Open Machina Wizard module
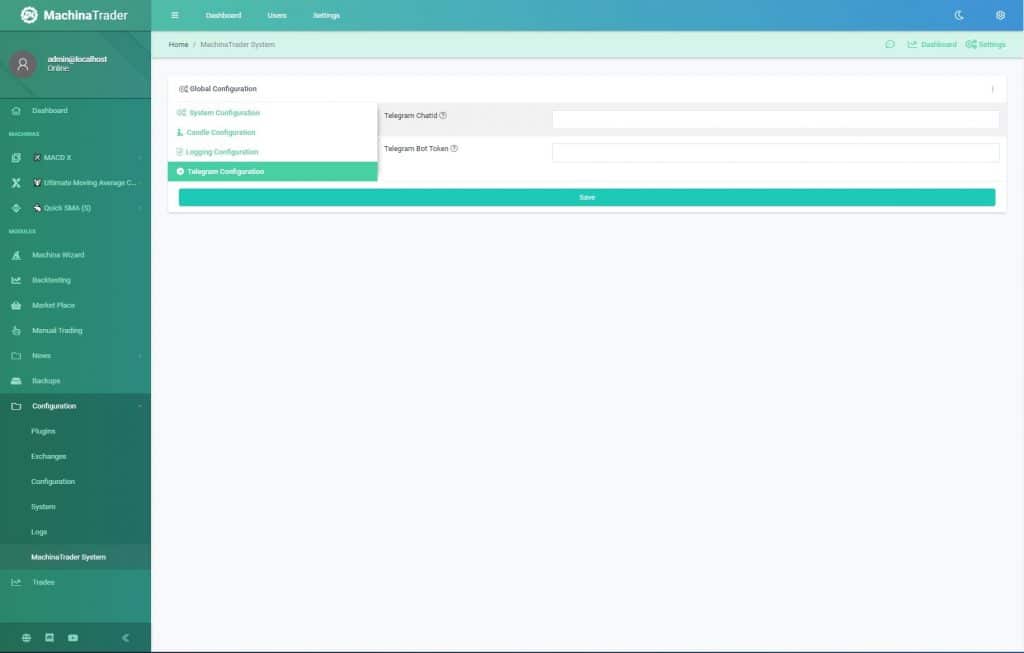This screenshot has width=1024, height=653. (58, 255)
